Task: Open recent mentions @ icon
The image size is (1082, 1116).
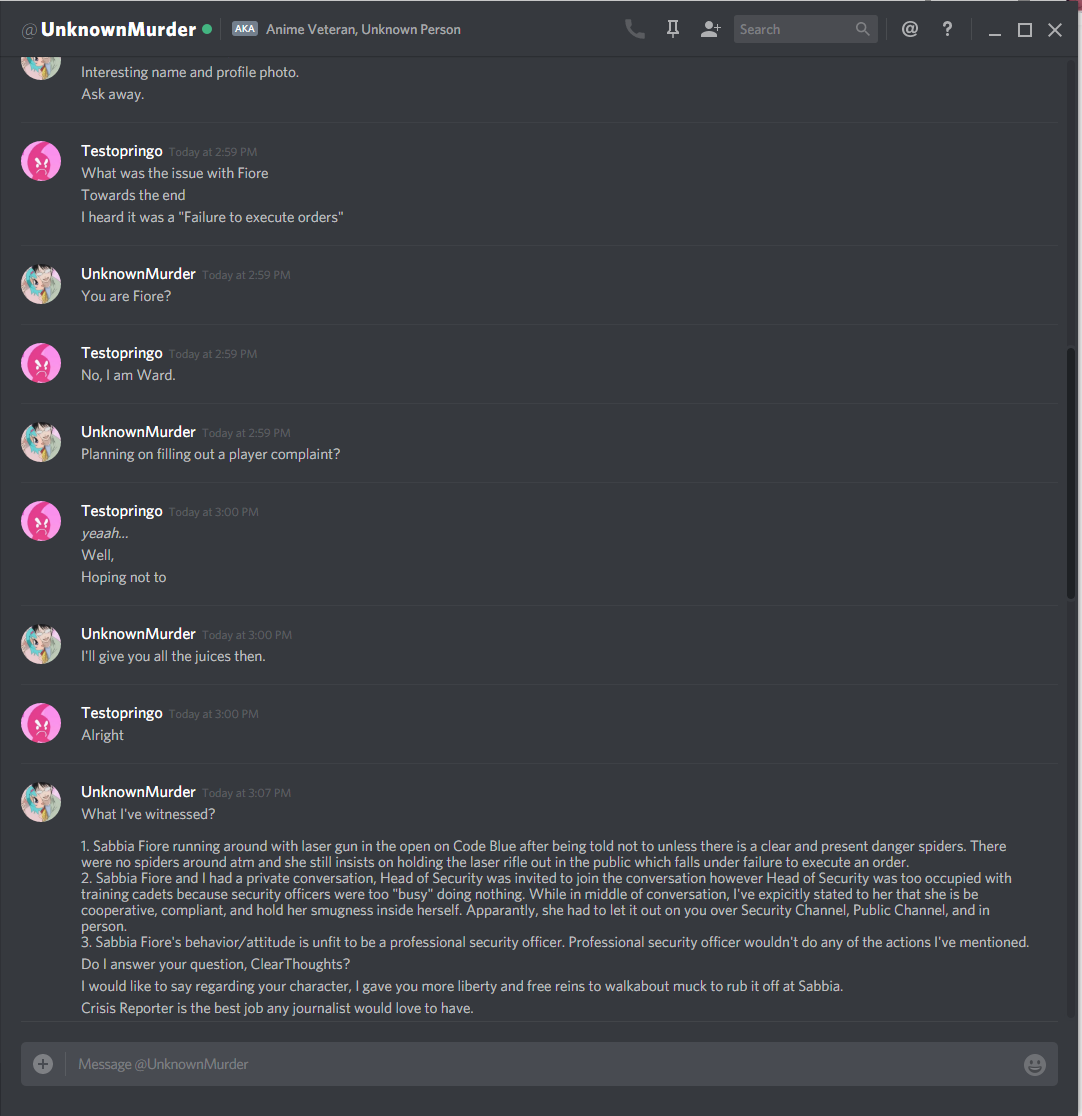Action: click(910, 29)
